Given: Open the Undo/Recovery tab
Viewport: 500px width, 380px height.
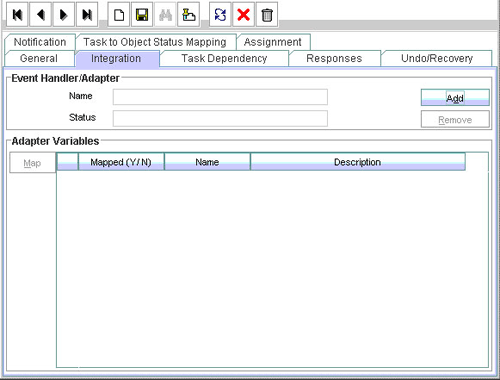Looking at the screenshot, I should tap(437, 58).
